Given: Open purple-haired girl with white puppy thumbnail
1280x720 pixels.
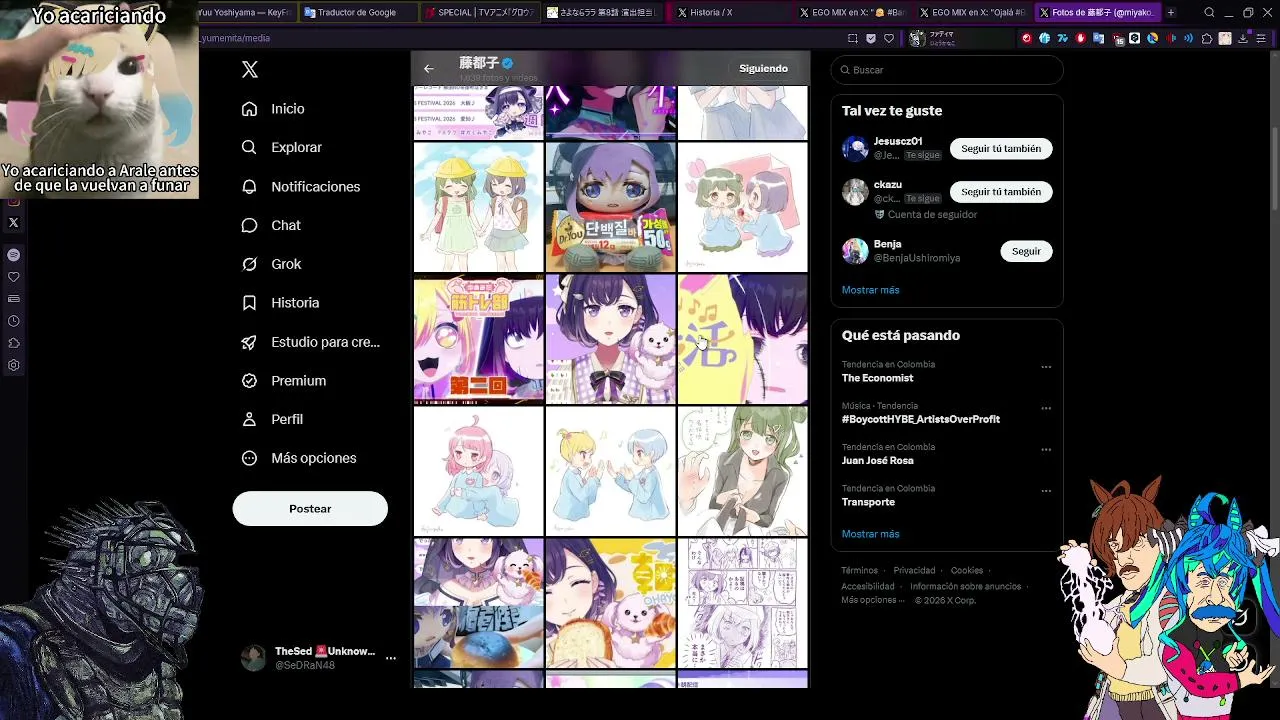Looking at the screenshot, I should [611, 339].
